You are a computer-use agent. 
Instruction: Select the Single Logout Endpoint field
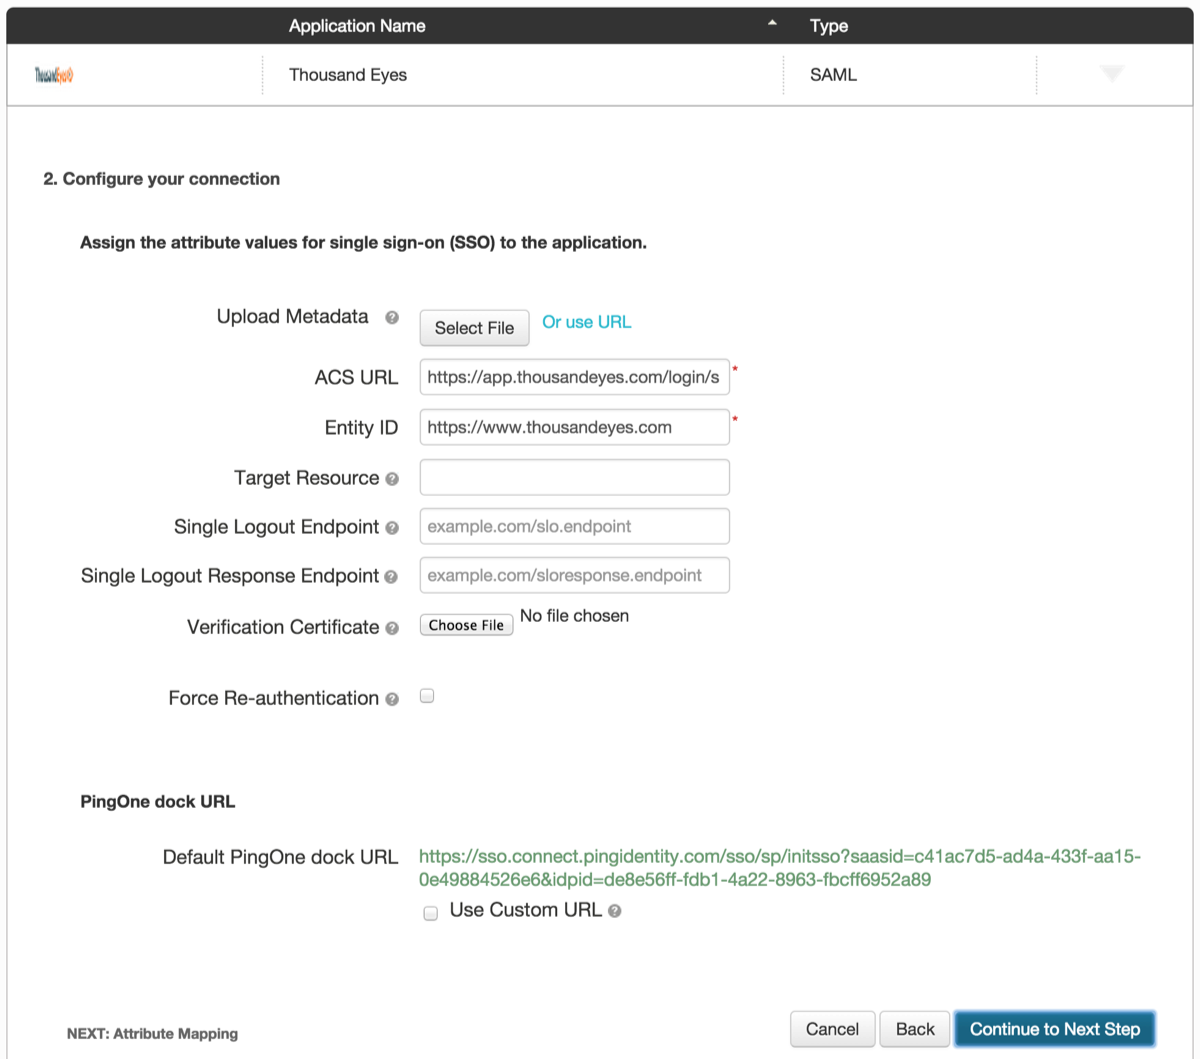coord(574,526)
